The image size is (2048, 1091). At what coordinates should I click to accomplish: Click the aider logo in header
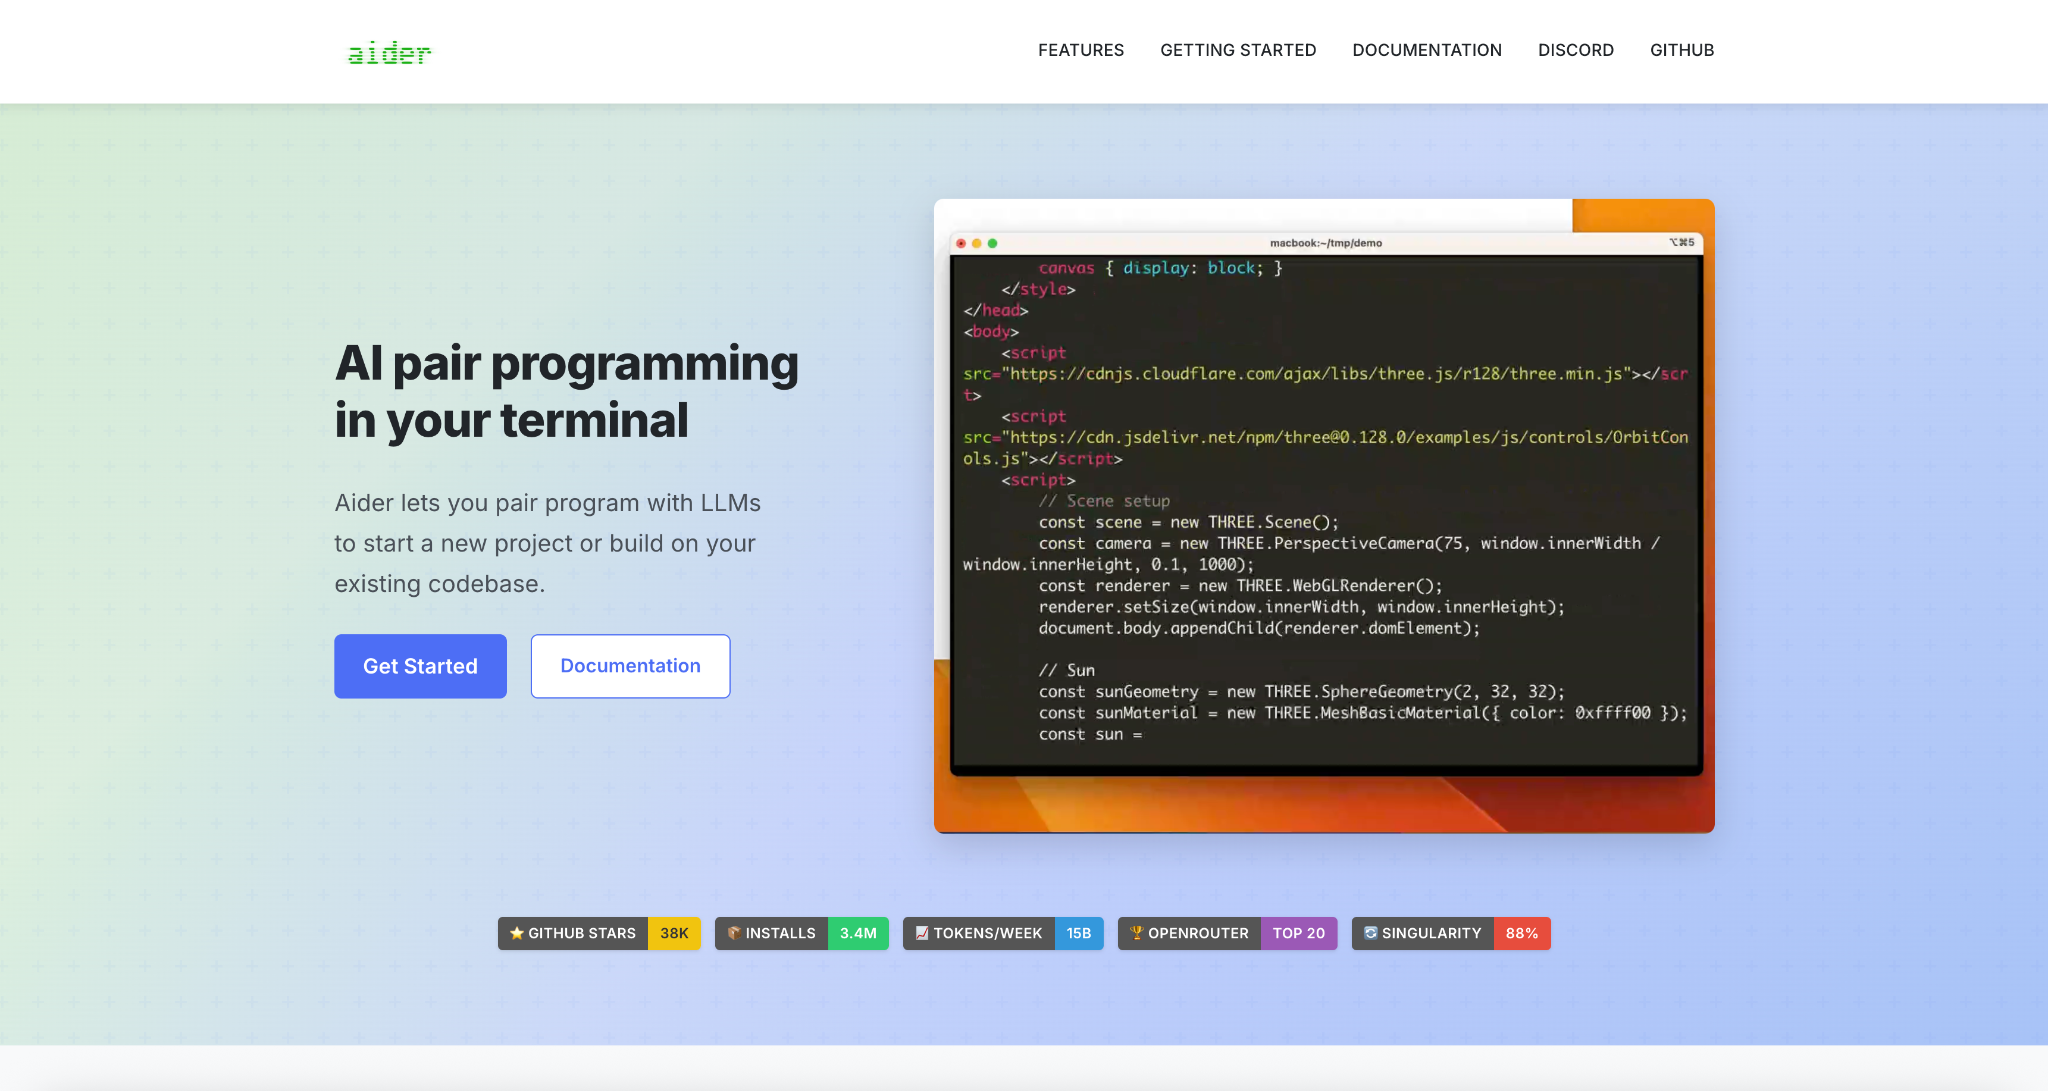coord(389,53)
